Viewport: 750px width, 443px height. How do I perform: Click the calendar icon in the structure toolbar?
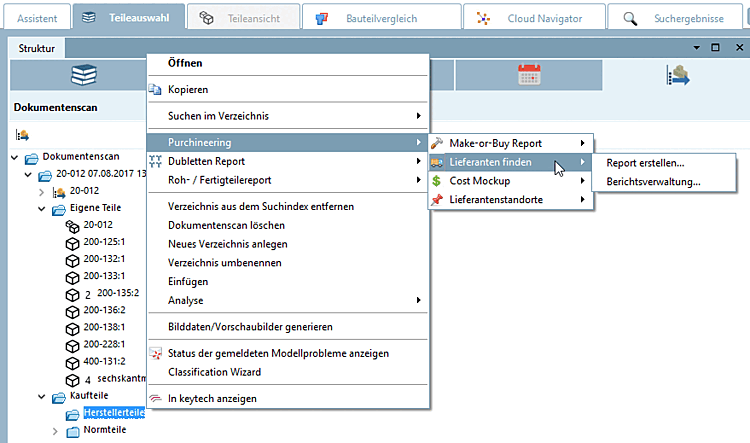coord(528,75)
